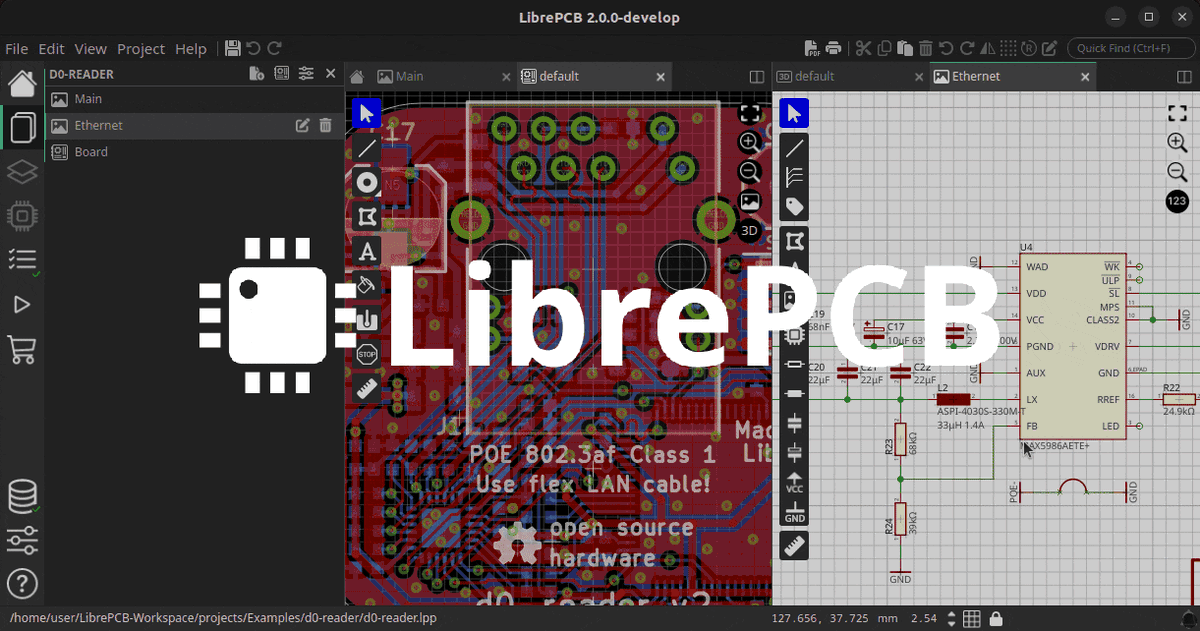Select the board Draw Trace line tool
Image resolution: width=1200 pixels, height=631 pixels.
pos(367,148)
